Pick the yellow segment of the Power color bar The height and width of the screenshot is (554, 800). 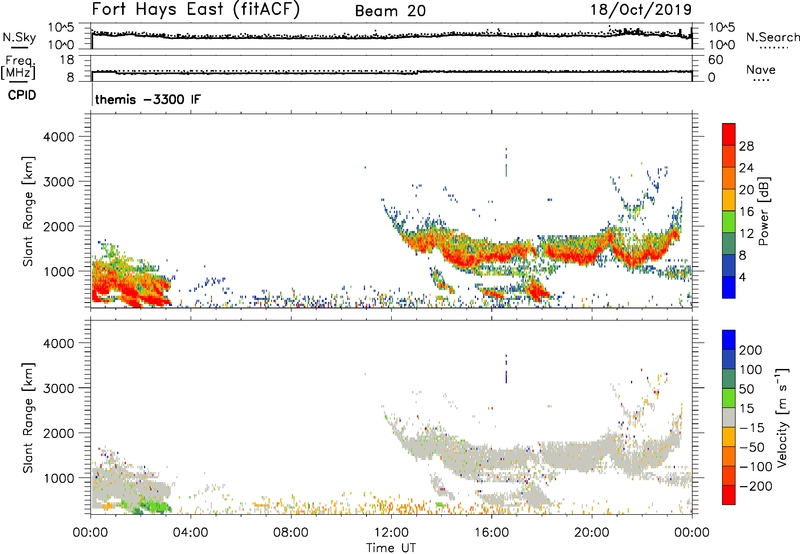click(x=729, y=200)
